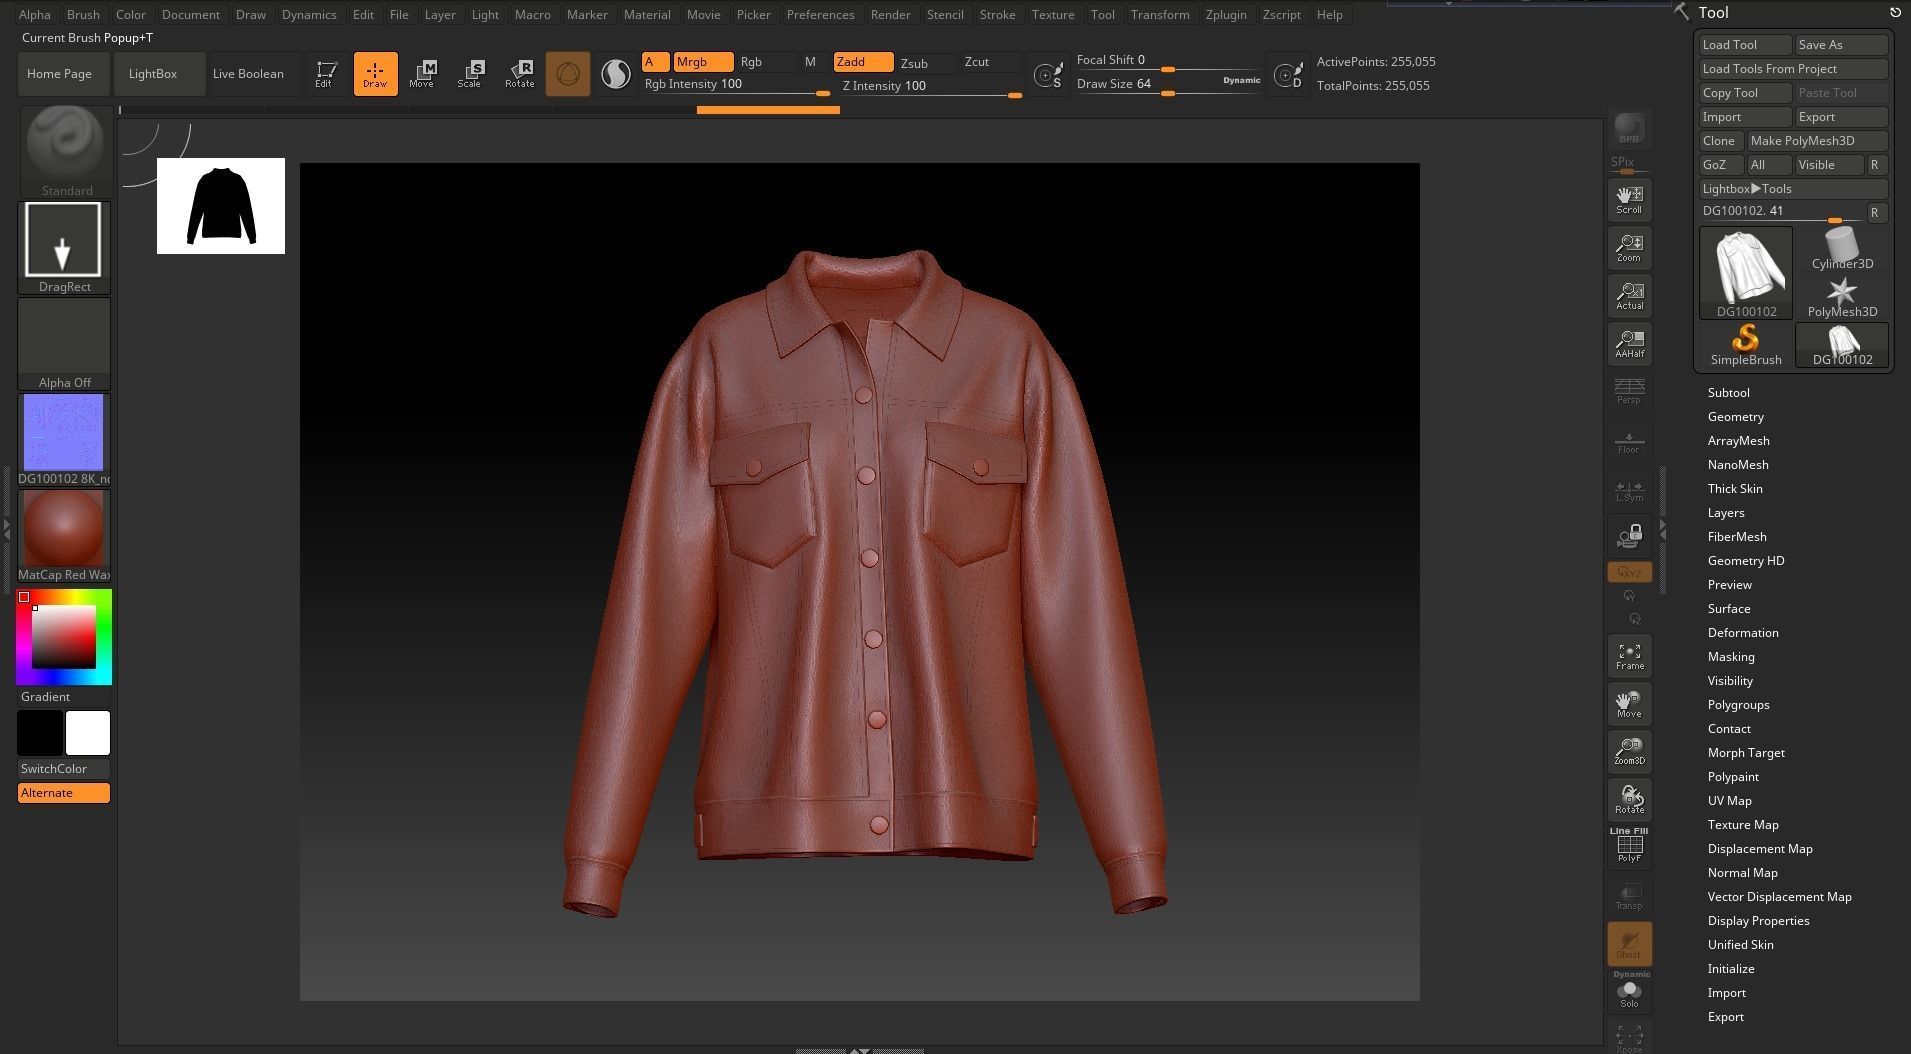Toggle Zadd sculpt mode
1911x1054 pixels.
click(x=863, y=62)
